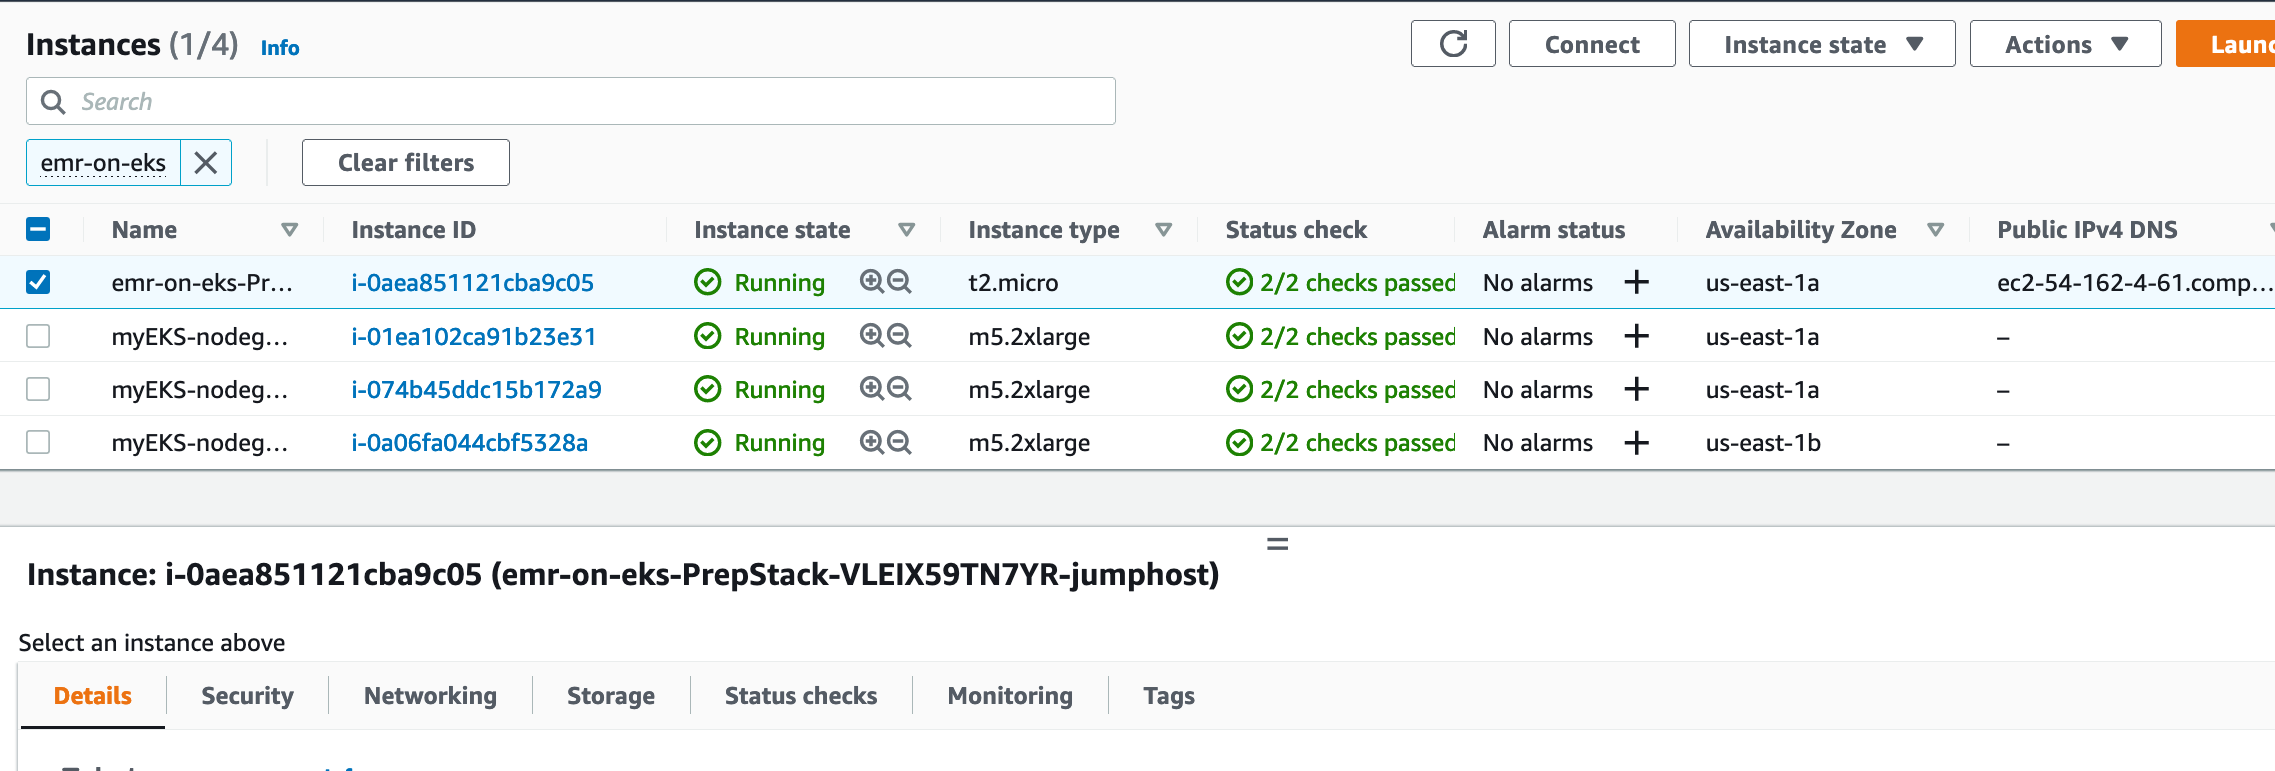Open instance link i-0a06fa044cbf5328a

pos(470,443)
